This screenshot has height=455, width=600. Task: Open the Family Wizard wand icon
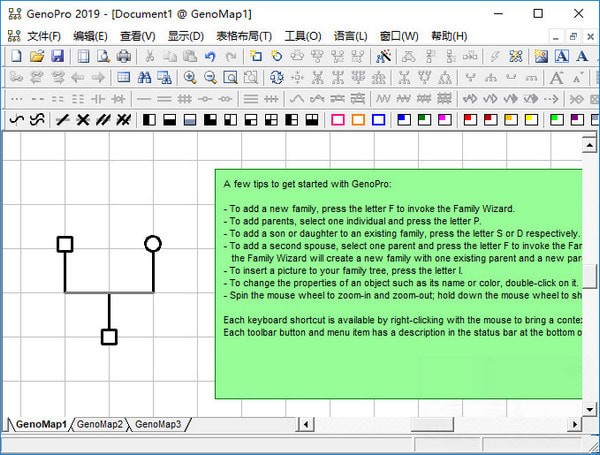(383, 57)
